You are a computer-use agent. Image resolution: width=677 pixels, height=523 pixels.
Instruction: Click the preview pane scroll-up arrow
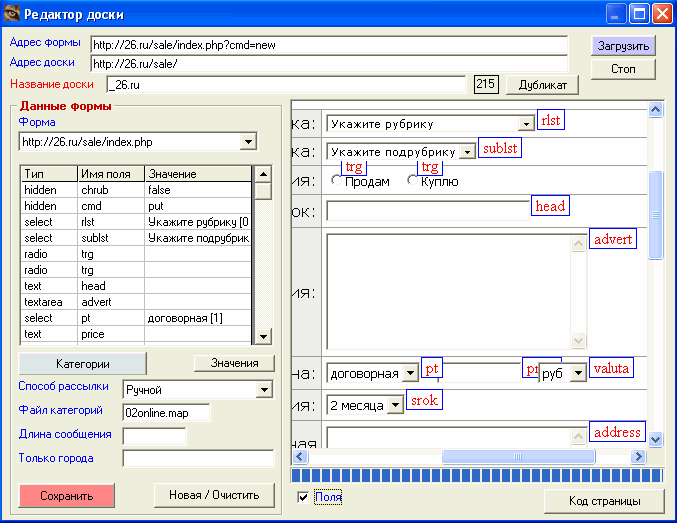655,110
